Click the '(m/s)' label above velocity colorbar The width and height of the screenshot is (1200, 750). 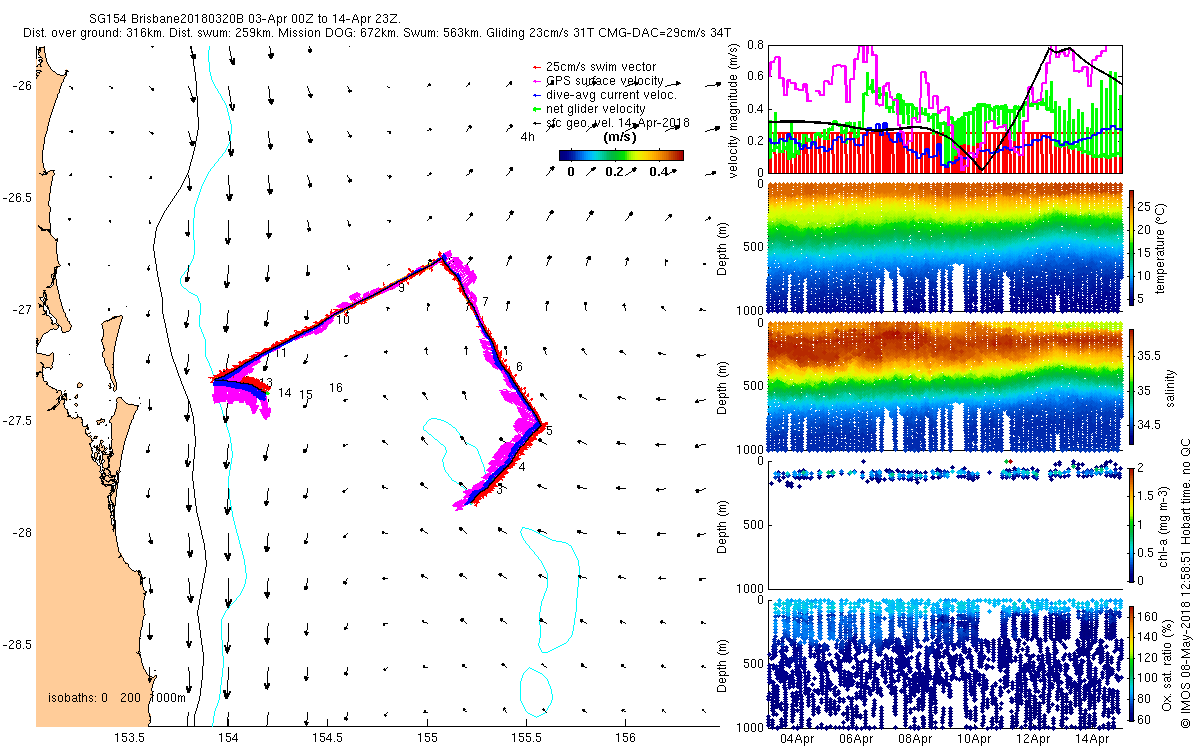point(621,137)
